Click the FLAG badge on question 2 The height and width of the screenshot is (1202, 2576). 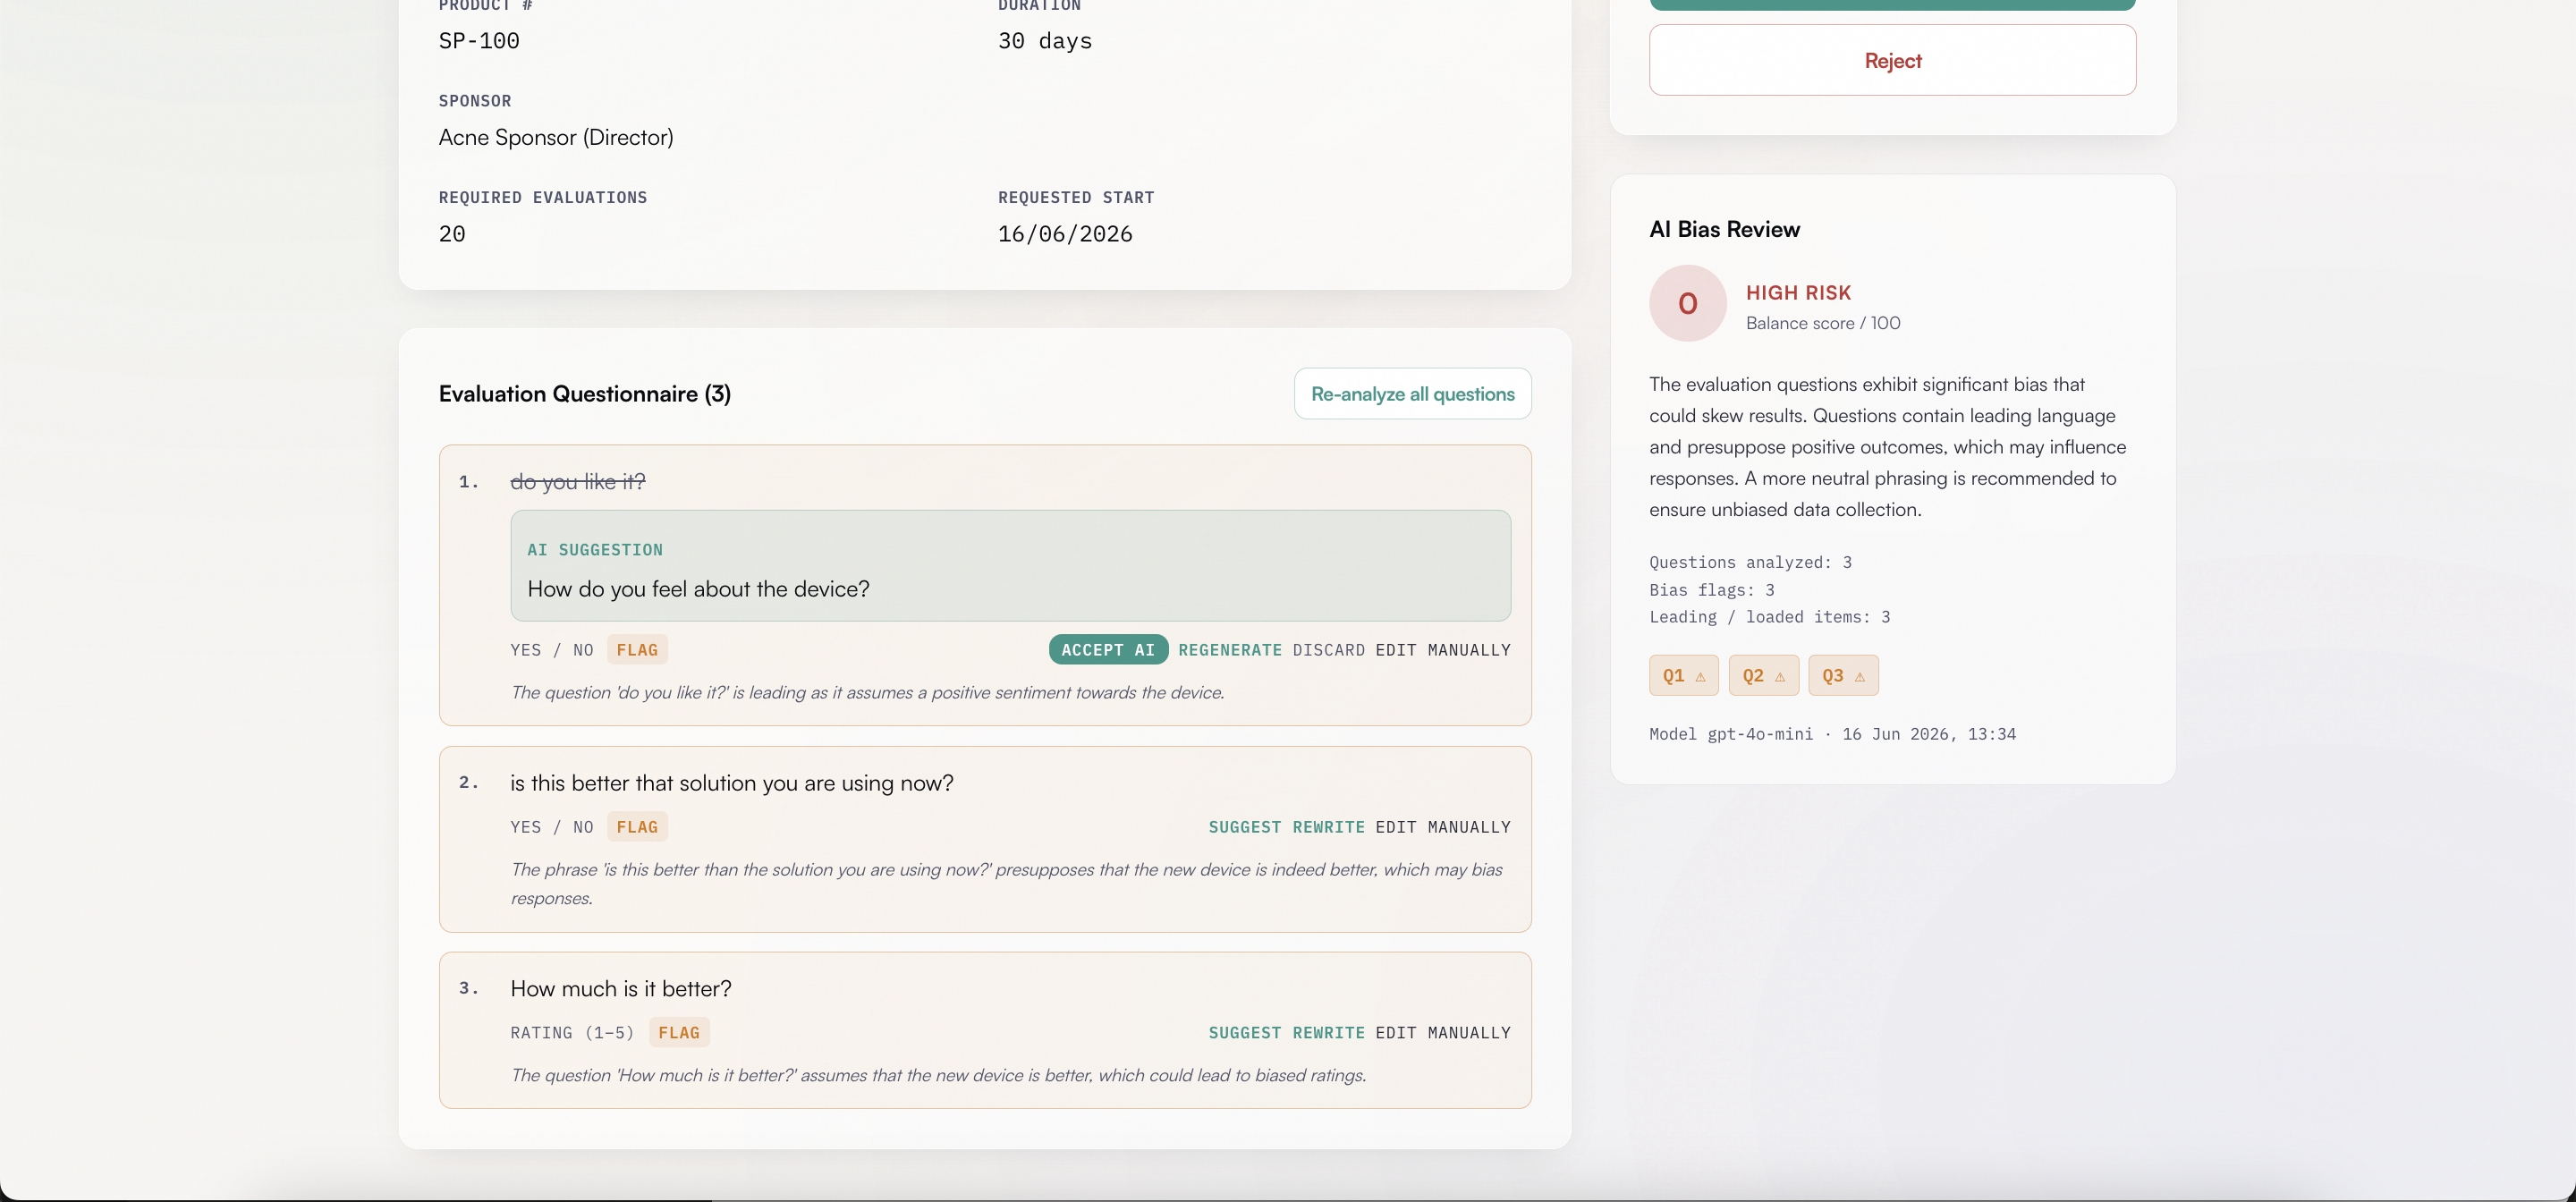coord(637,827)
